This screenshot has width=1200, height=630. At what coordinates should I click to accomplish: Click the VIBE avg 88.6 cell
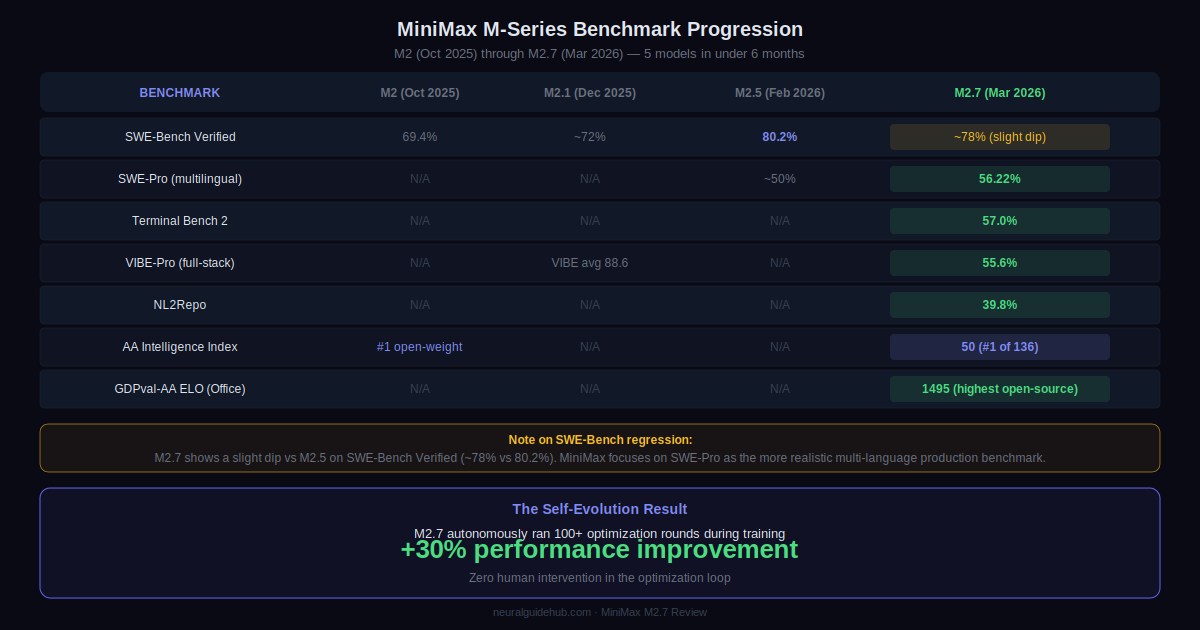coord(590,263)
